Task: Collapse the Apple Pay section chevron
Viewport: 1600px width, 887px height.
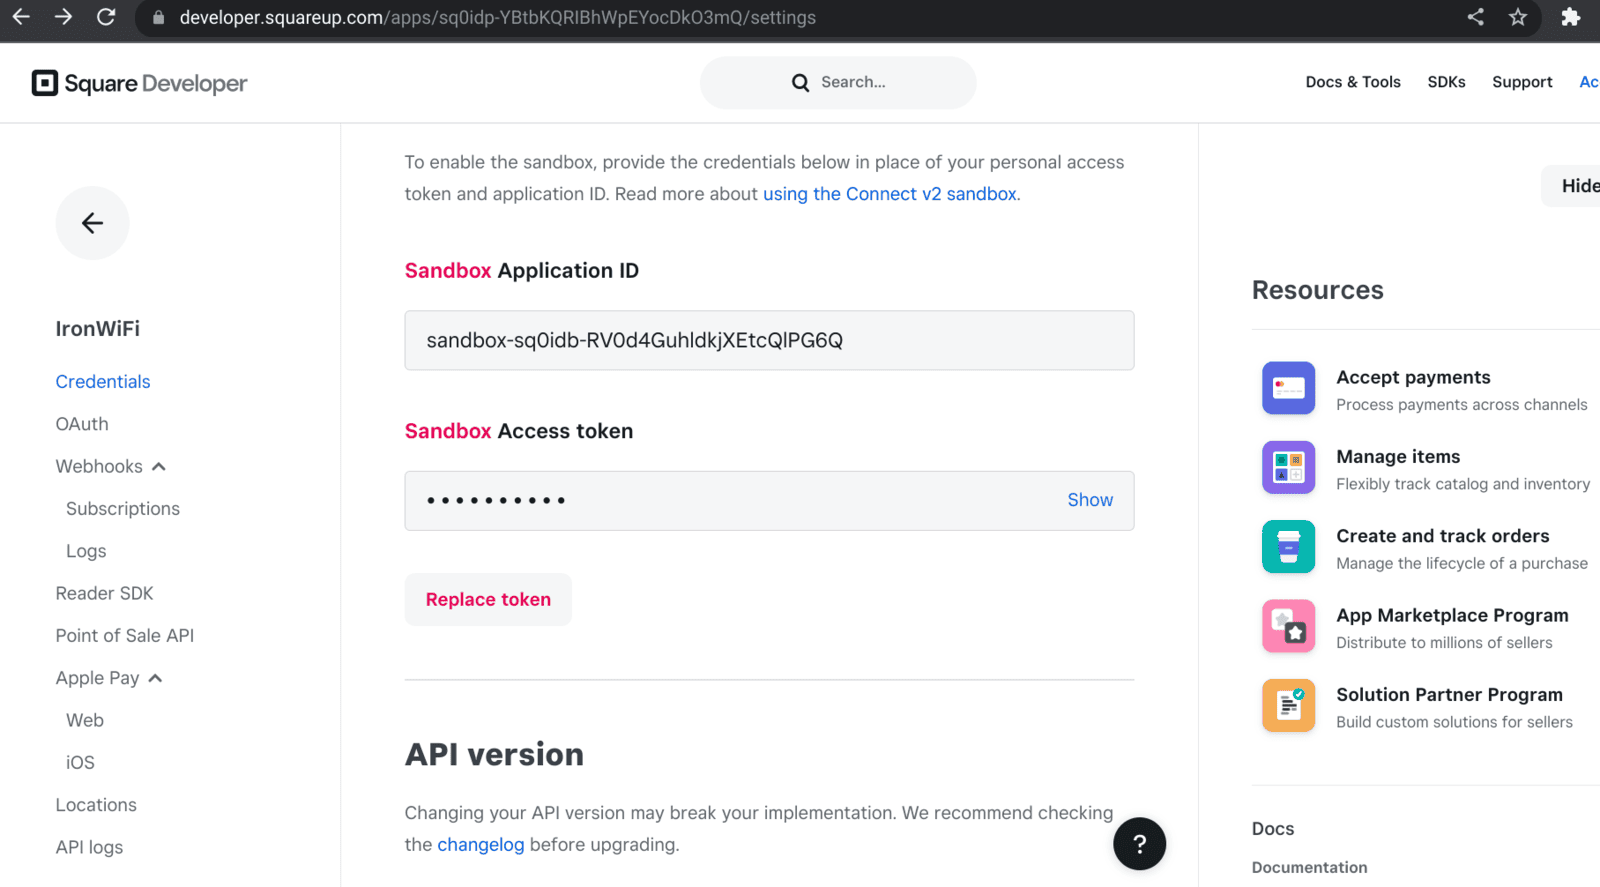Action: [x=155, y=678]
